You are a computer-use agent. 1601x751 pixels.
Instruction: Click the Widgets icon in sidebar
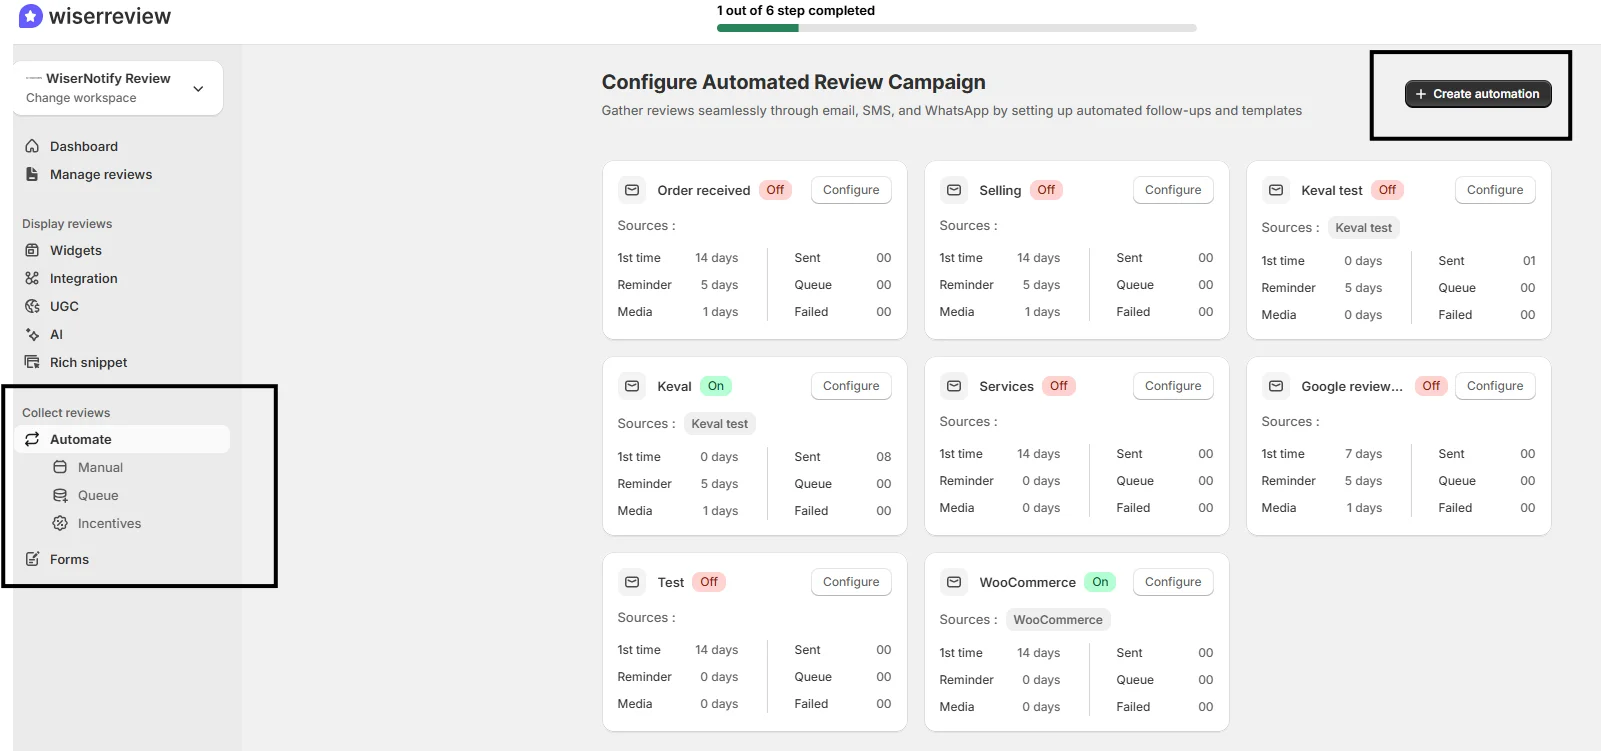click(32, 250)
